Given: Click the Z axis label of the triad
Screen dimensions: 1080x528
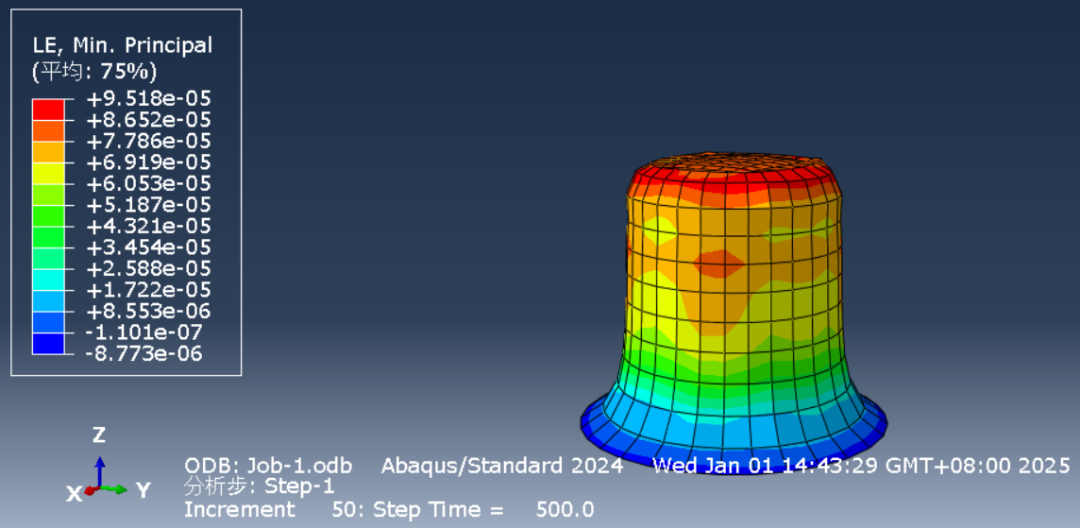Looking at the screenshot, I should click(x=99, y=435).
